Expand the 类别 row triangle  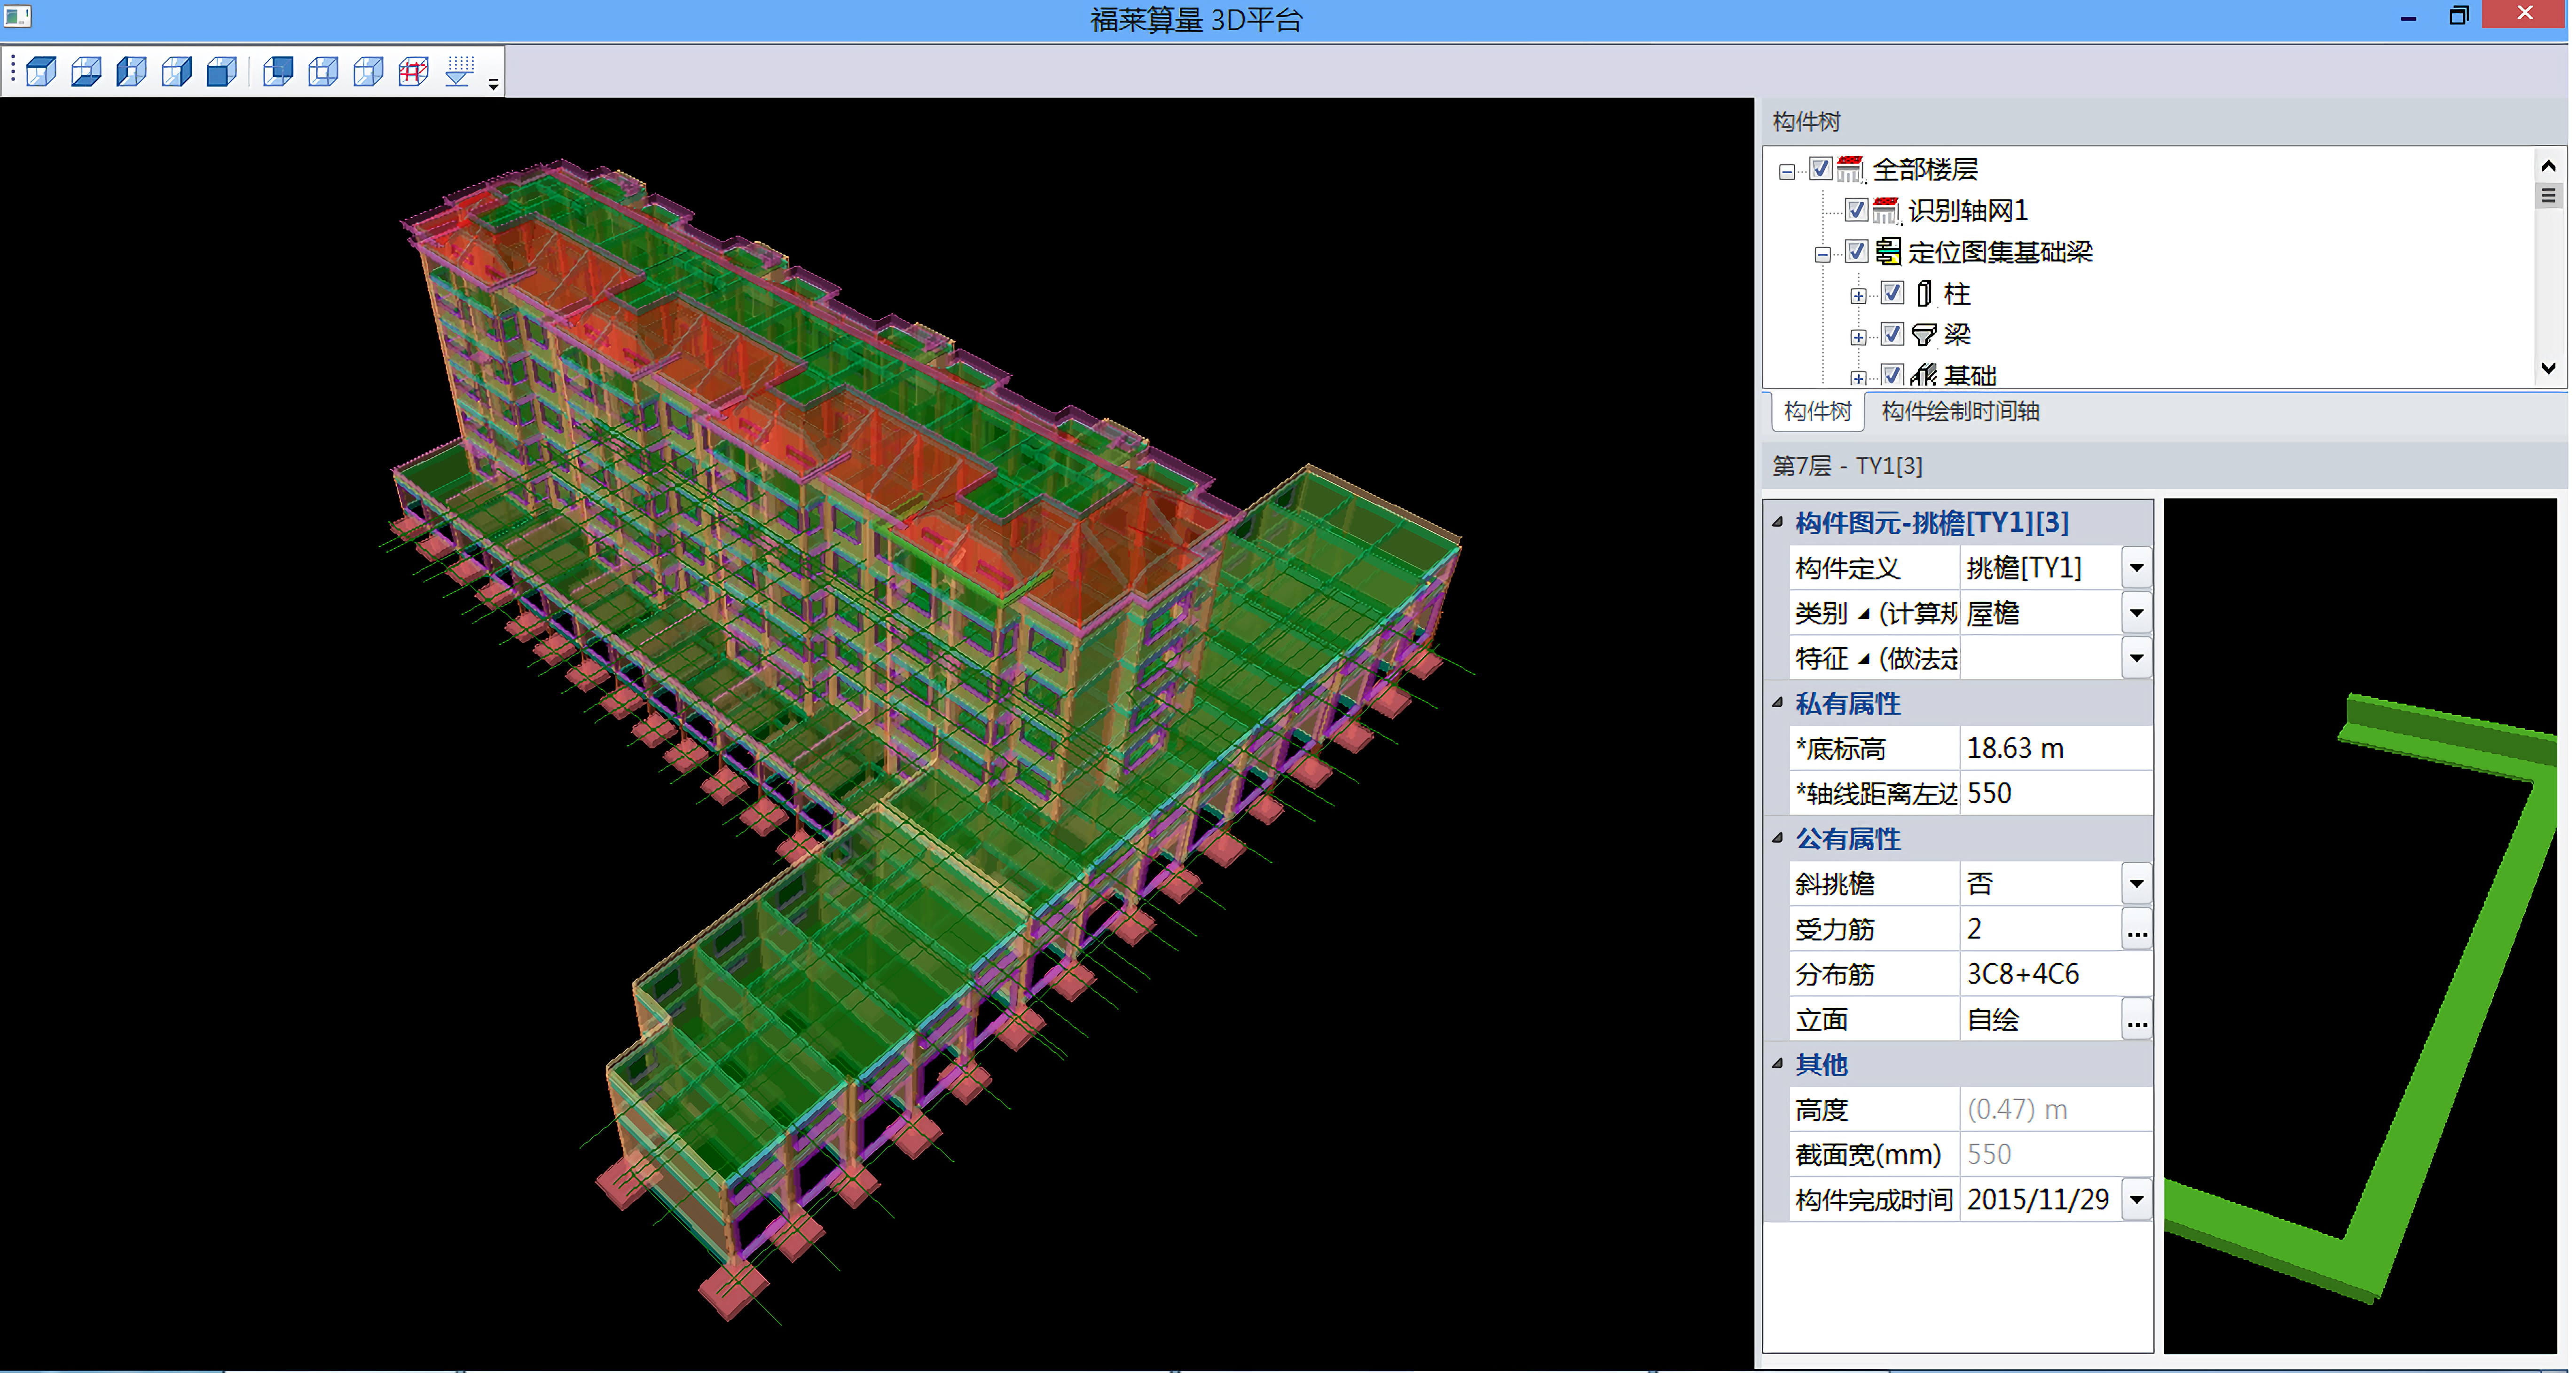[1864, 614]
